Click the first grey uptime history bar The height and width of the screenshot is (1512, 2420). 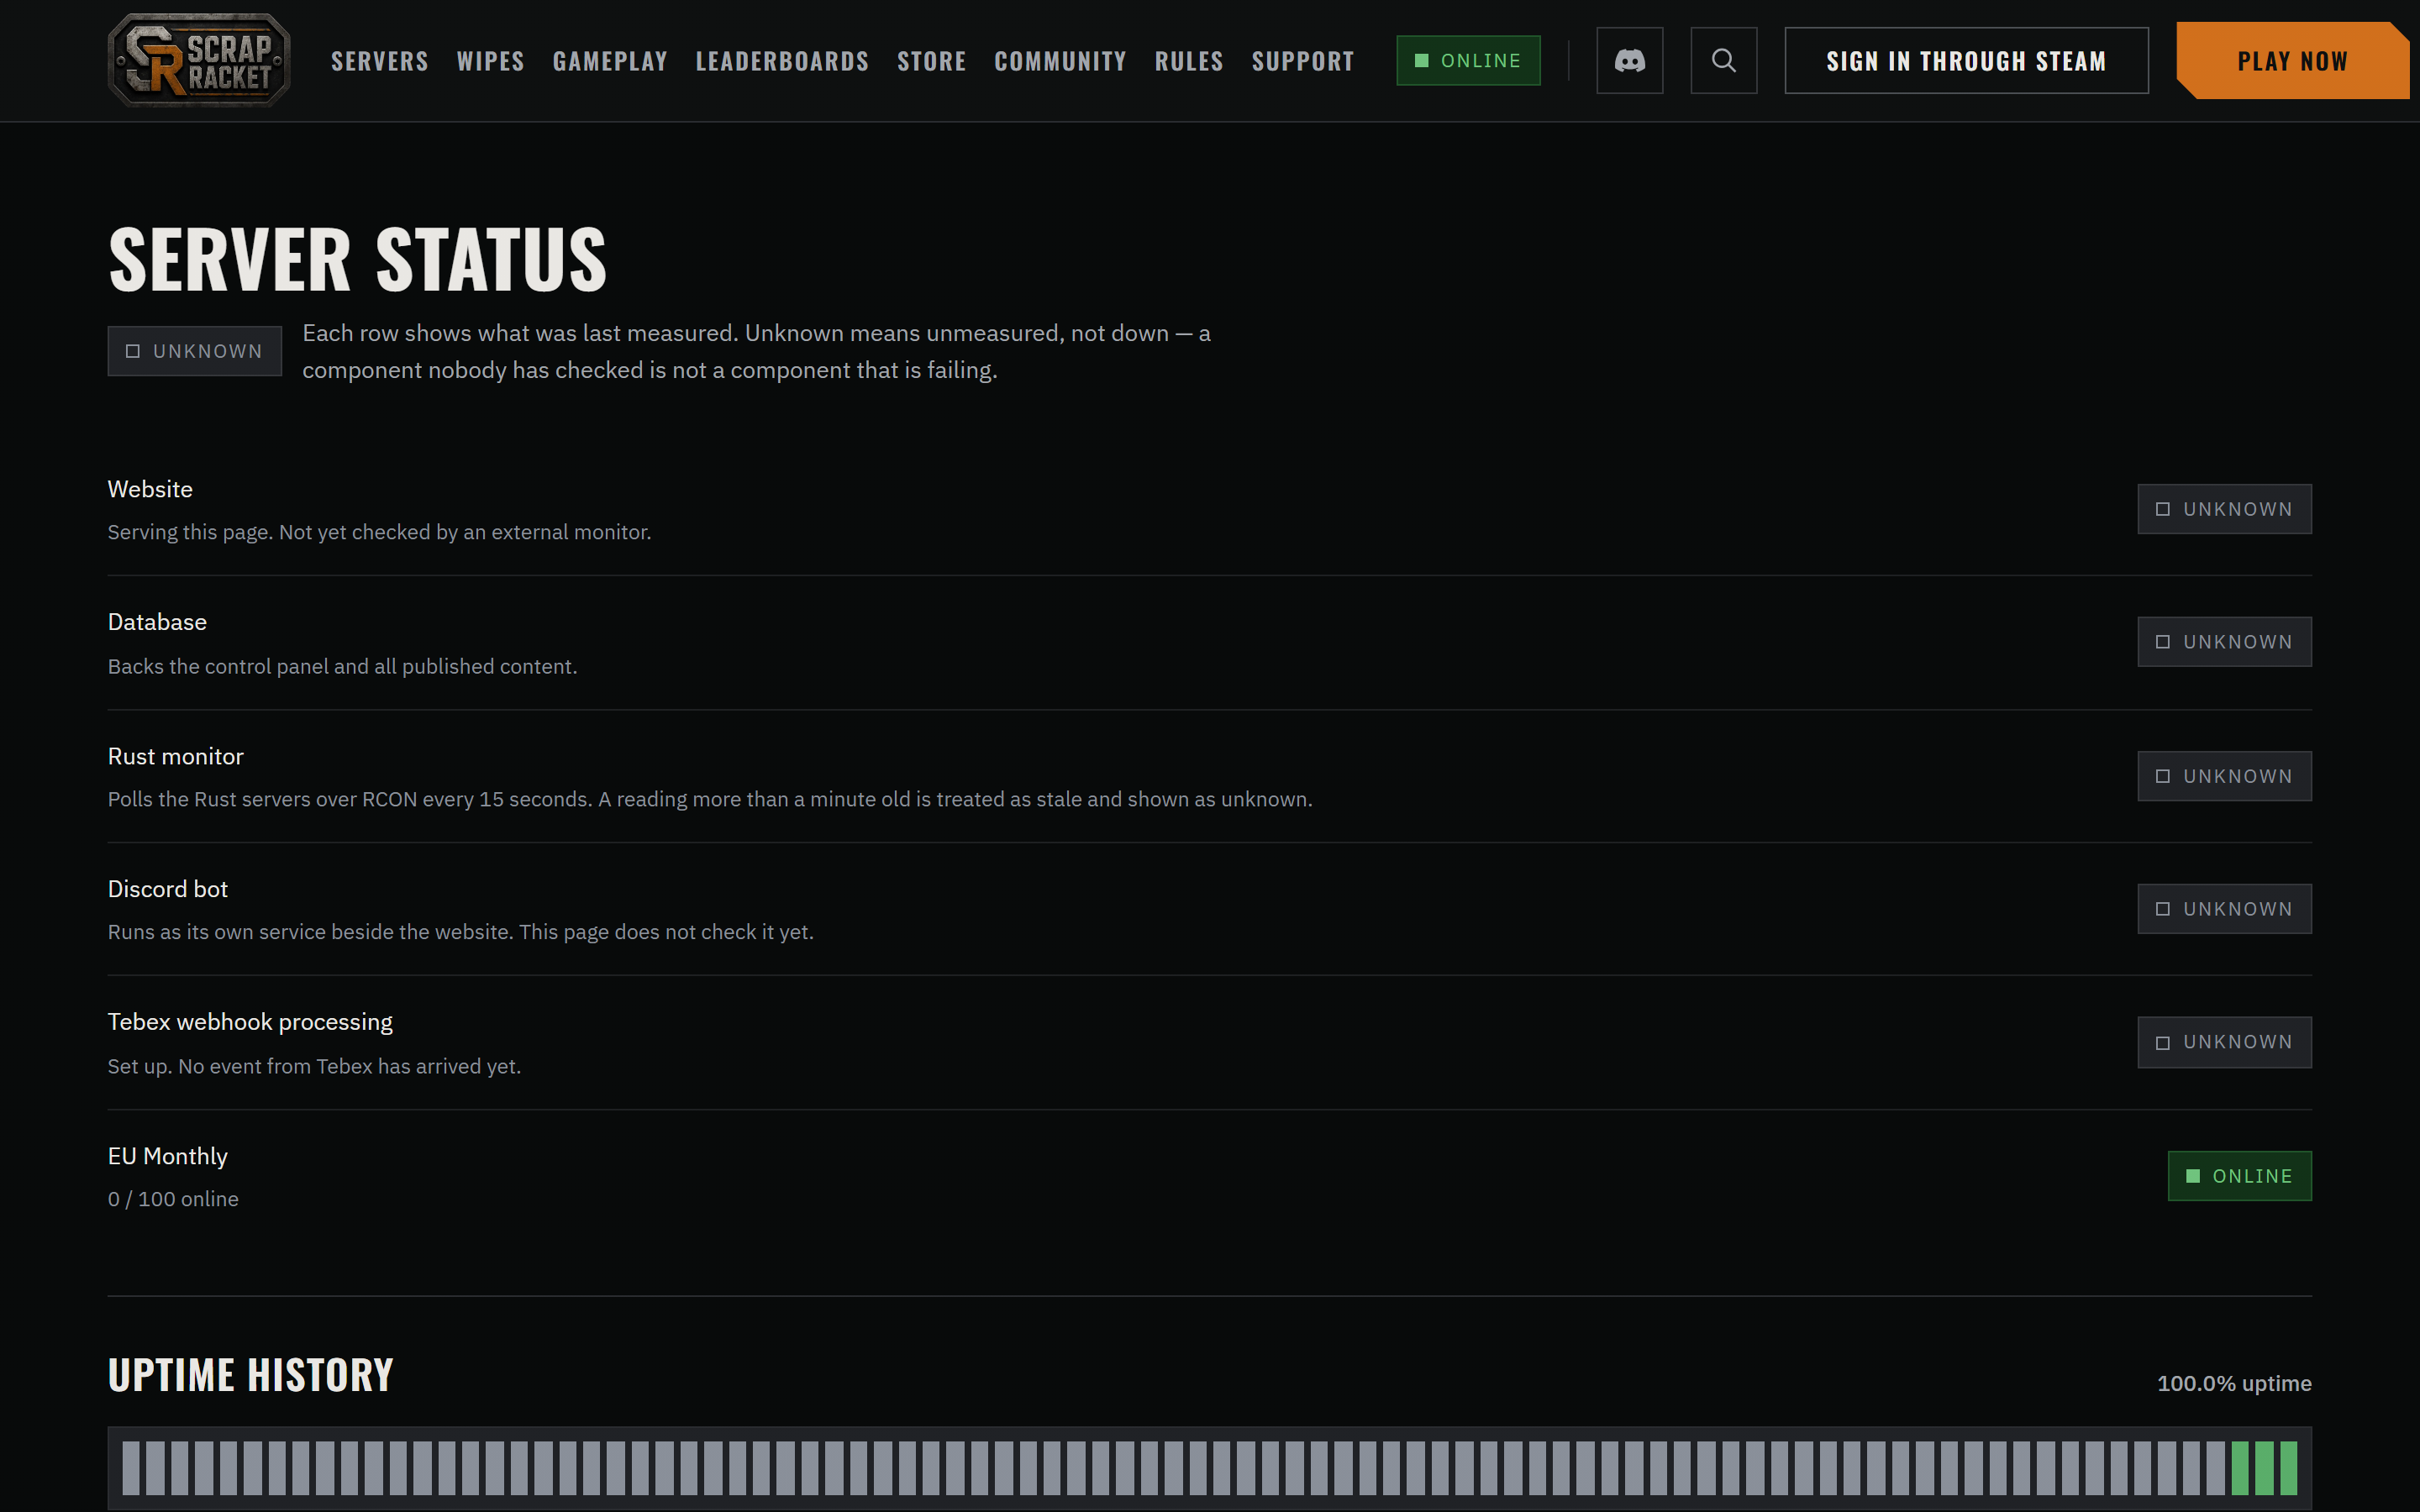(x=131, y=1467)
